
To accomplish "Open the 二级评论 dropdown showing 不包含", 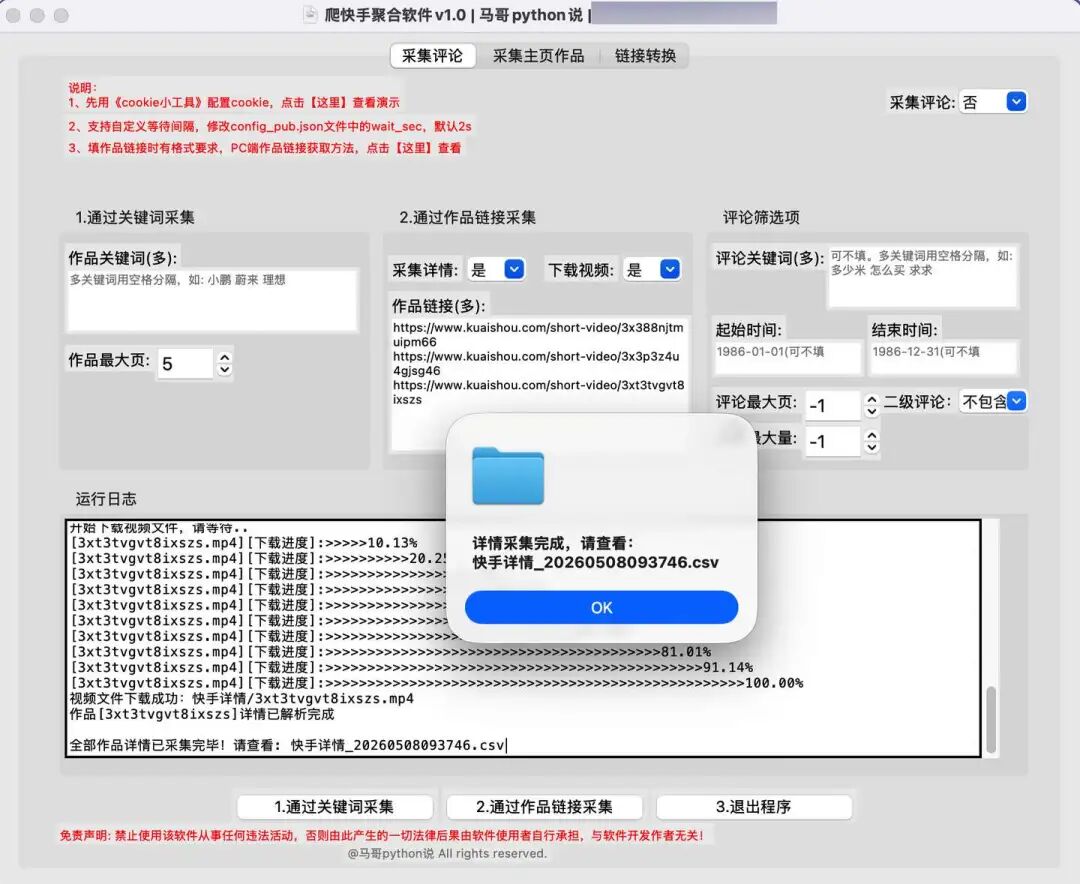I will 993,401.
